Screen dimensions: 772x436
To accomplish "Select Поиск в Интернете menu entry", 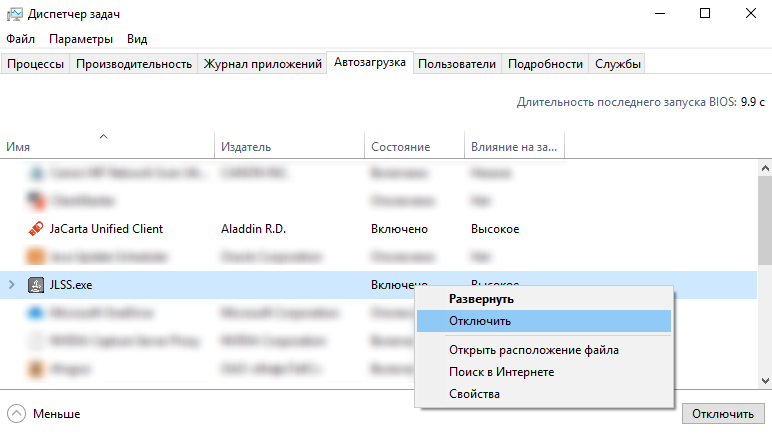I will click(x=501, y=372).
